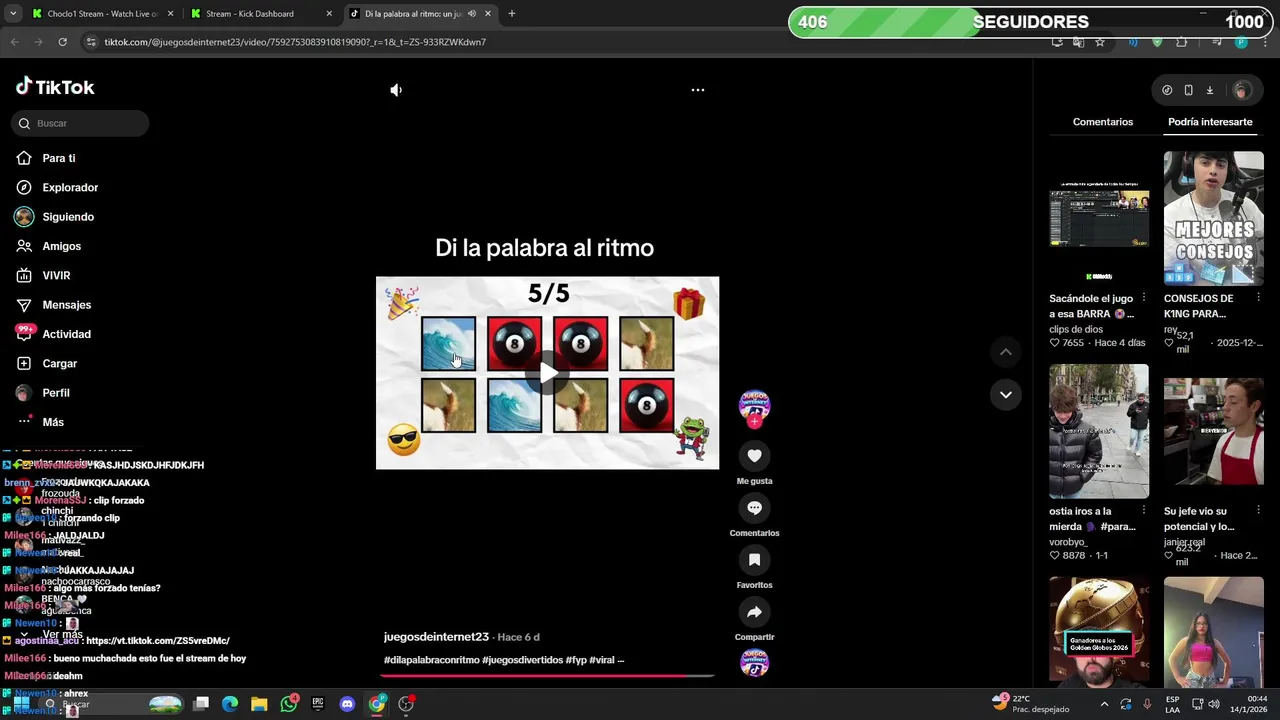This screenshot has height=720, width=1280.
Task: Click the vt.tiktok.com link in chat
Action: point(158,641)
